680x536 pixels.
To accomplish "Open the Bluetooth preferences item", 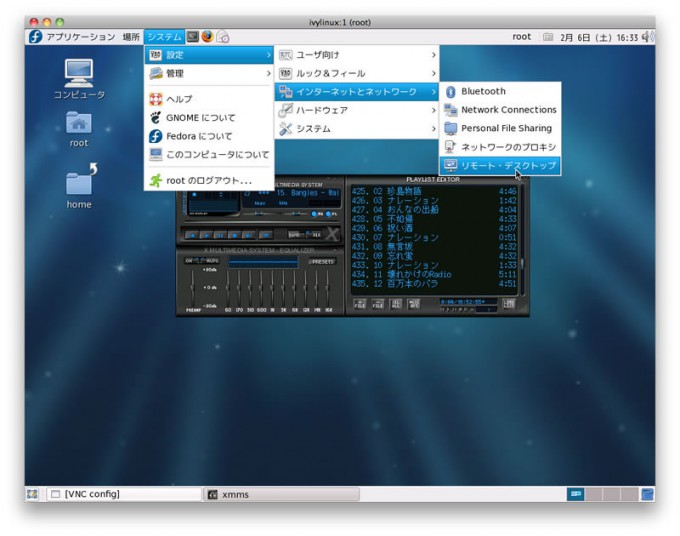I will click(x=500, y=91).
